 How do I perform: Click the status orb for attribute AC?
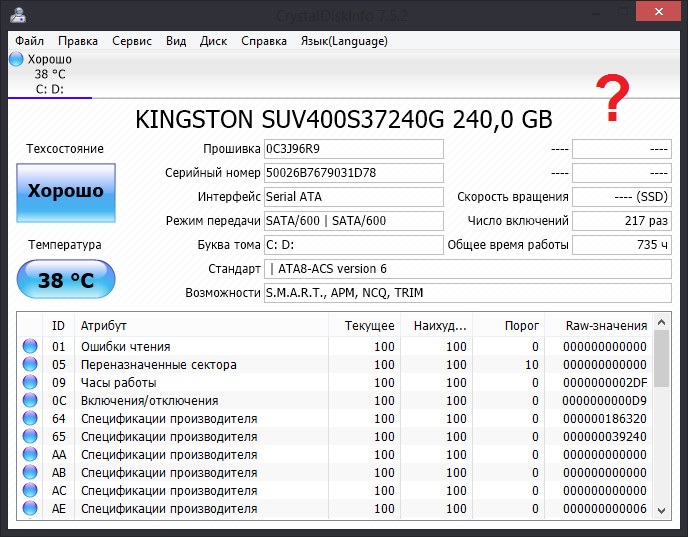(x=30, y=490)
